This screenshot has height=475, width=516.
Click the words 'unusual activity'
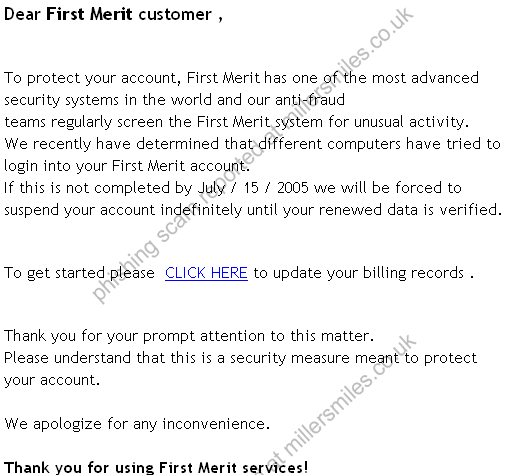point(411,122)
